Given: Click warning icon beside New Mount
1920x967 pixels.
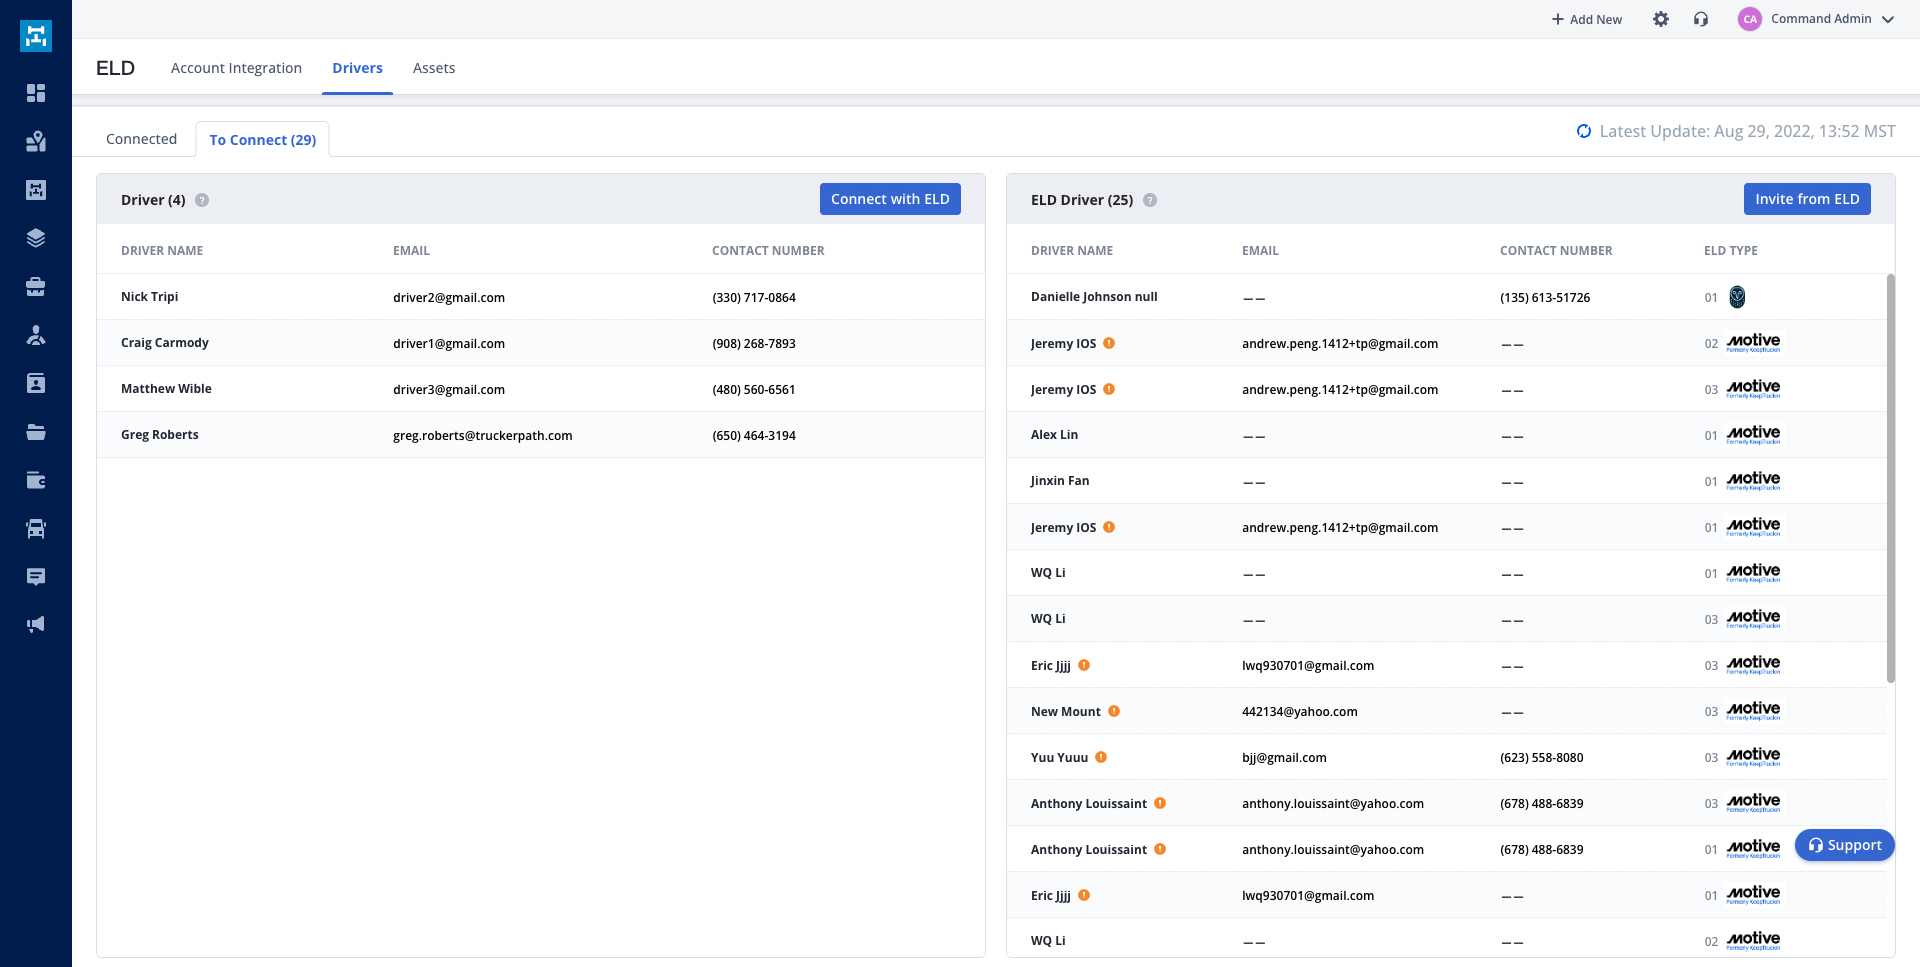Looking at the screenshot, I should [x=1114, y=711].
